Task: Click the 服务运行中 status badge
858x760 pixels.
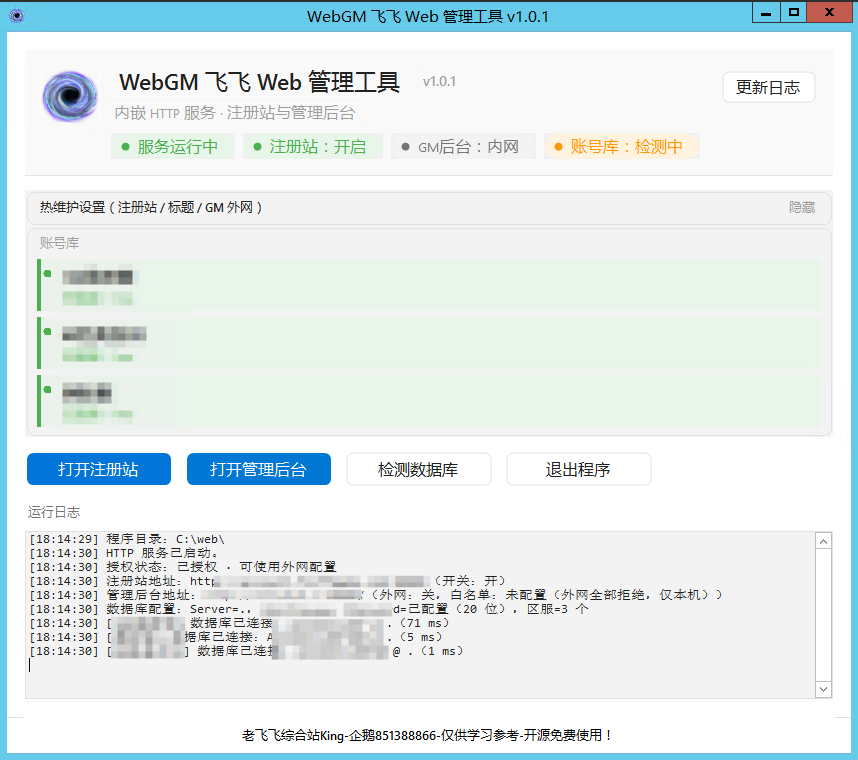Action: coord(172,147)
